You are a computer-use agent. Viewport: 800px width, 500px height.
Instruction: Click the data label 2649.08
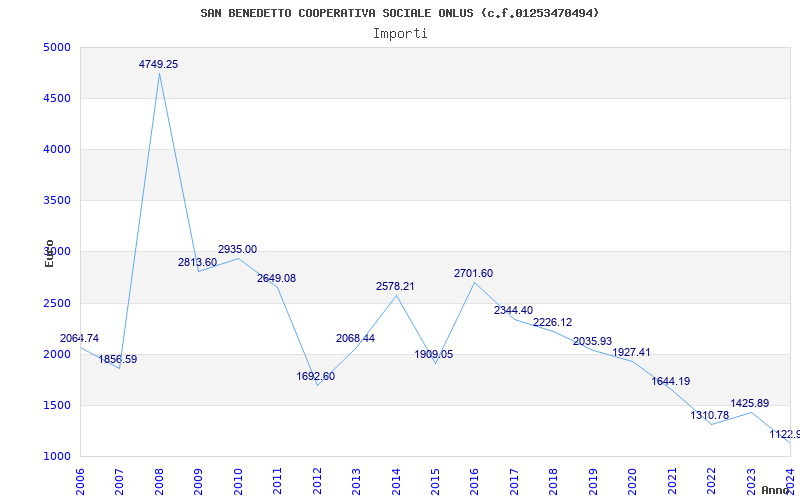(277, 279)
